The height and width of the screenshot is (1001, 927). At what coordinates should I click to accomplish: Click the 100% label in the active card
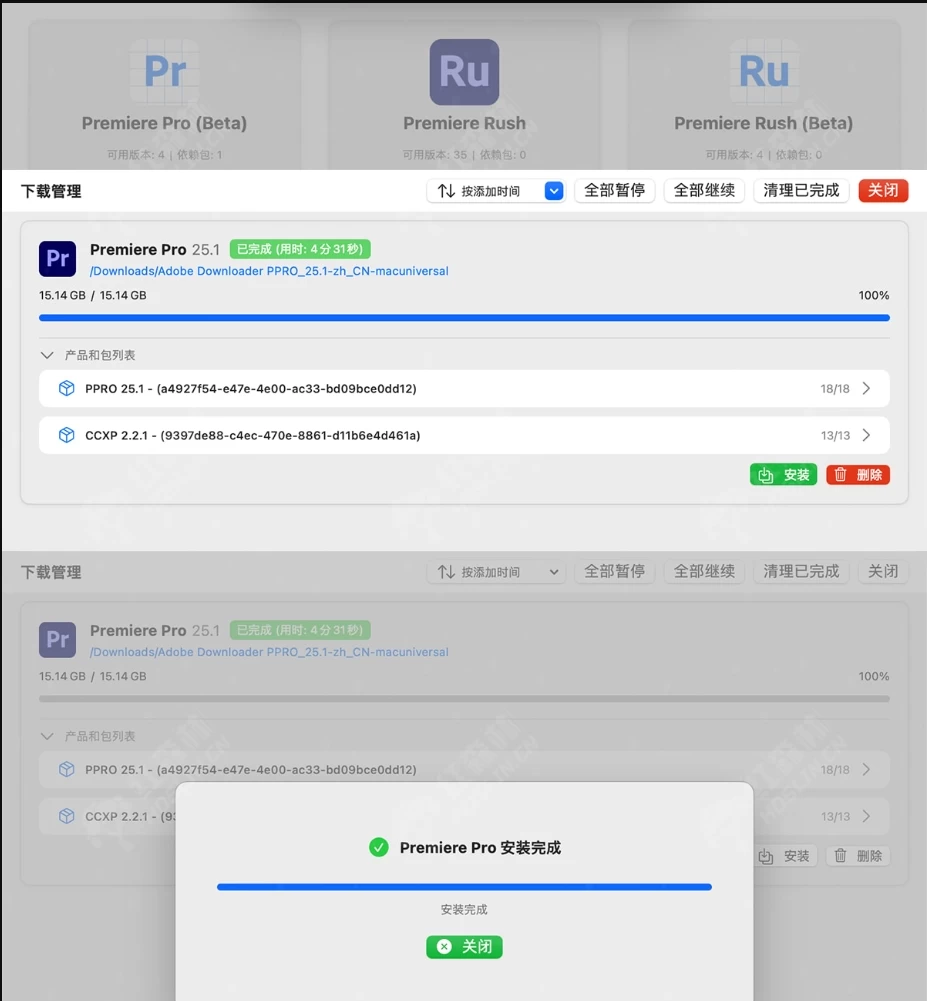coord(873,295)
